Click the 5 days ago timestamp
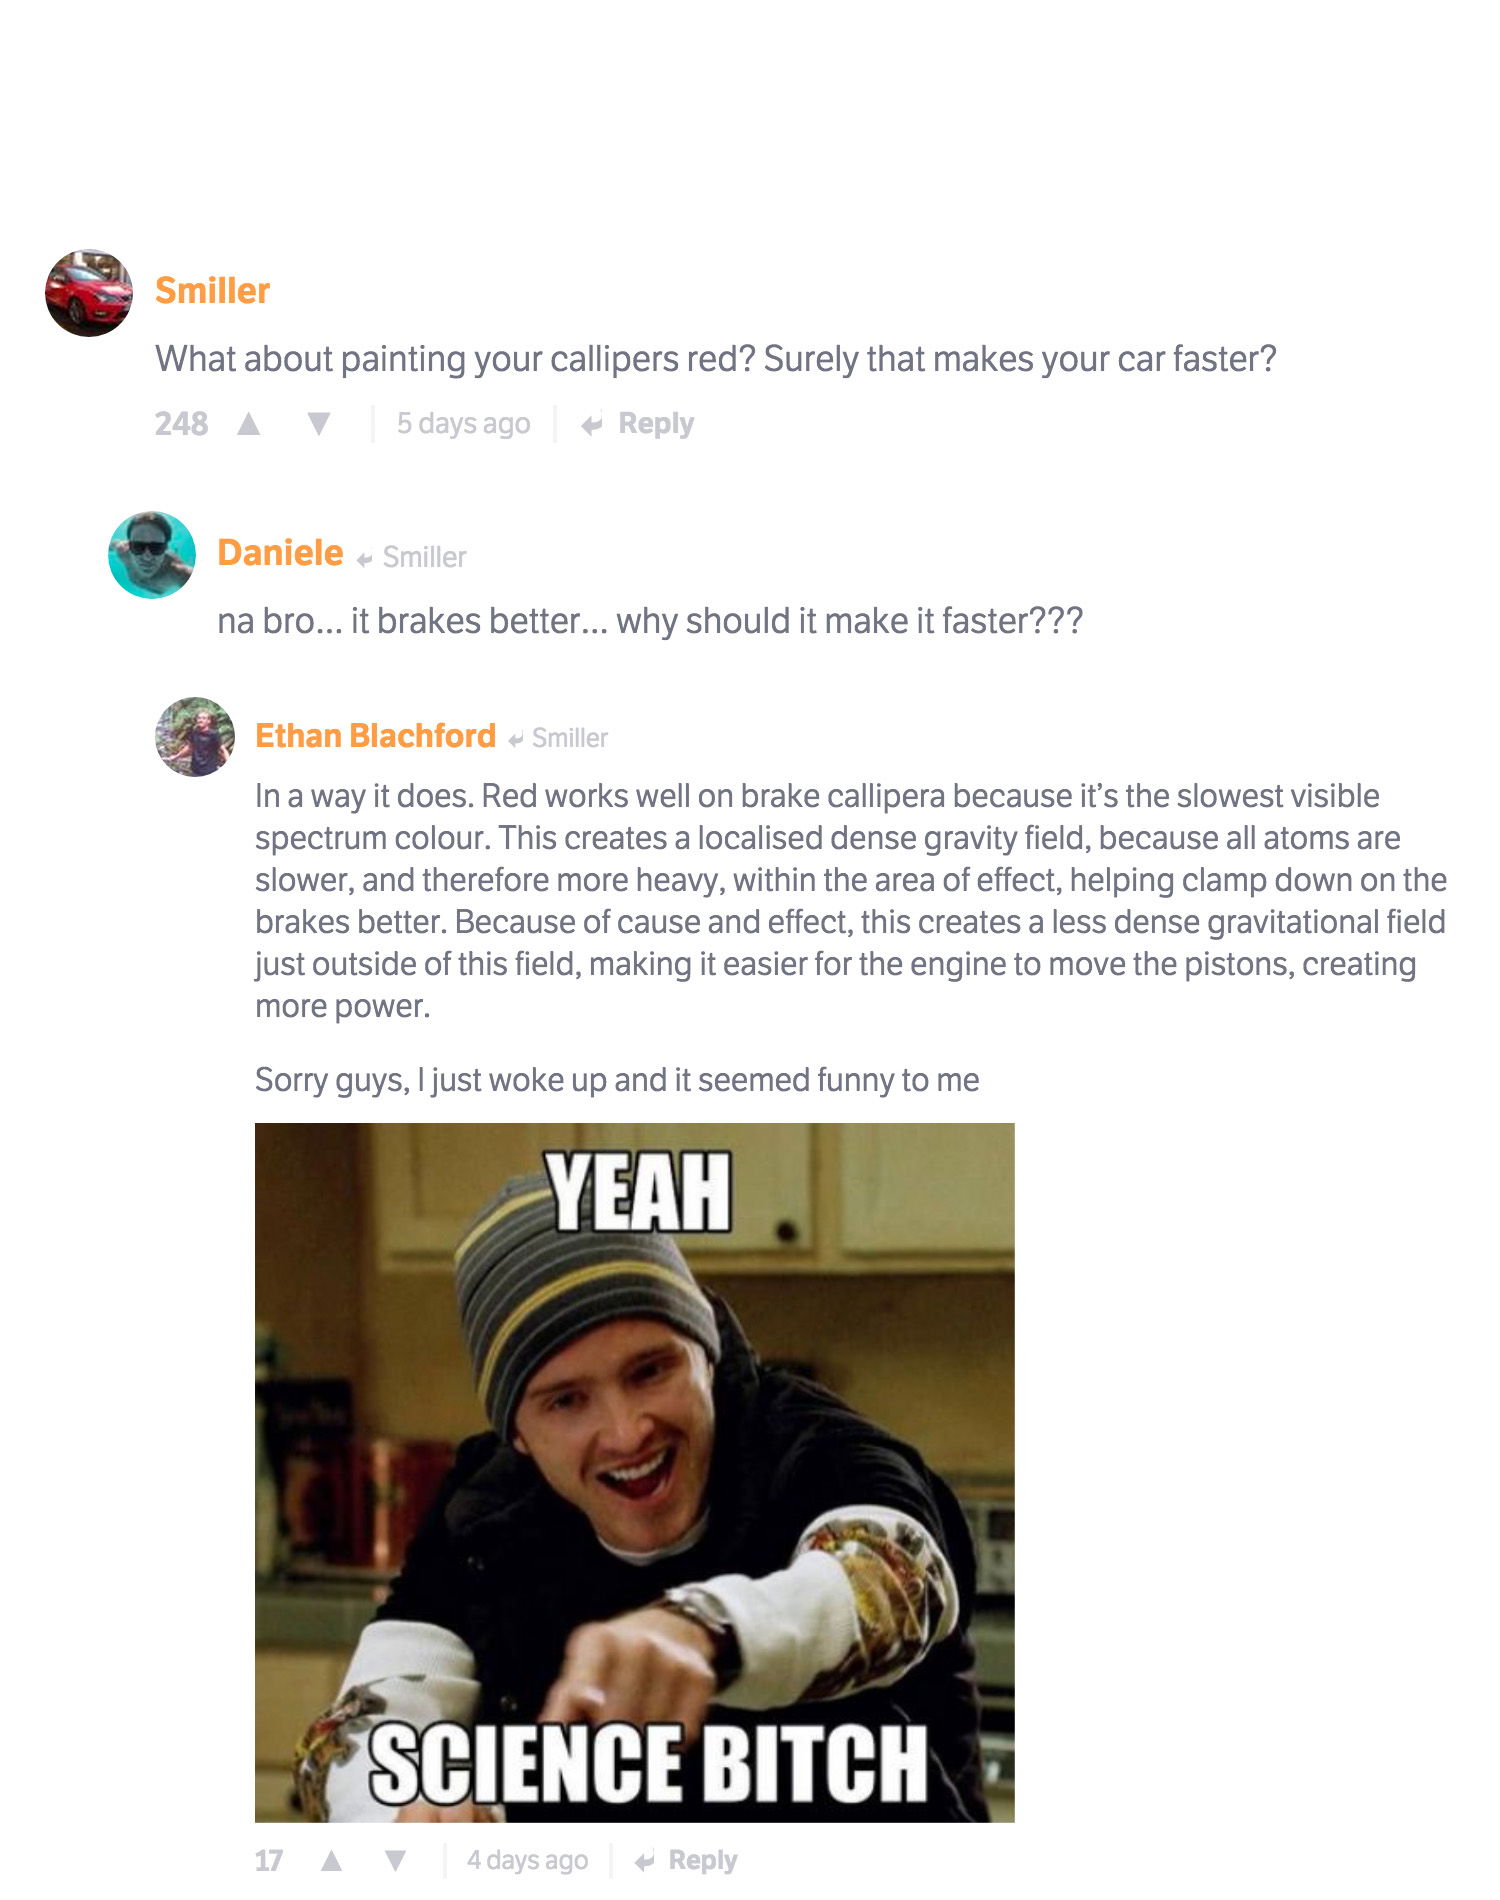1500x1900 pixels. (x=463, y=424)
